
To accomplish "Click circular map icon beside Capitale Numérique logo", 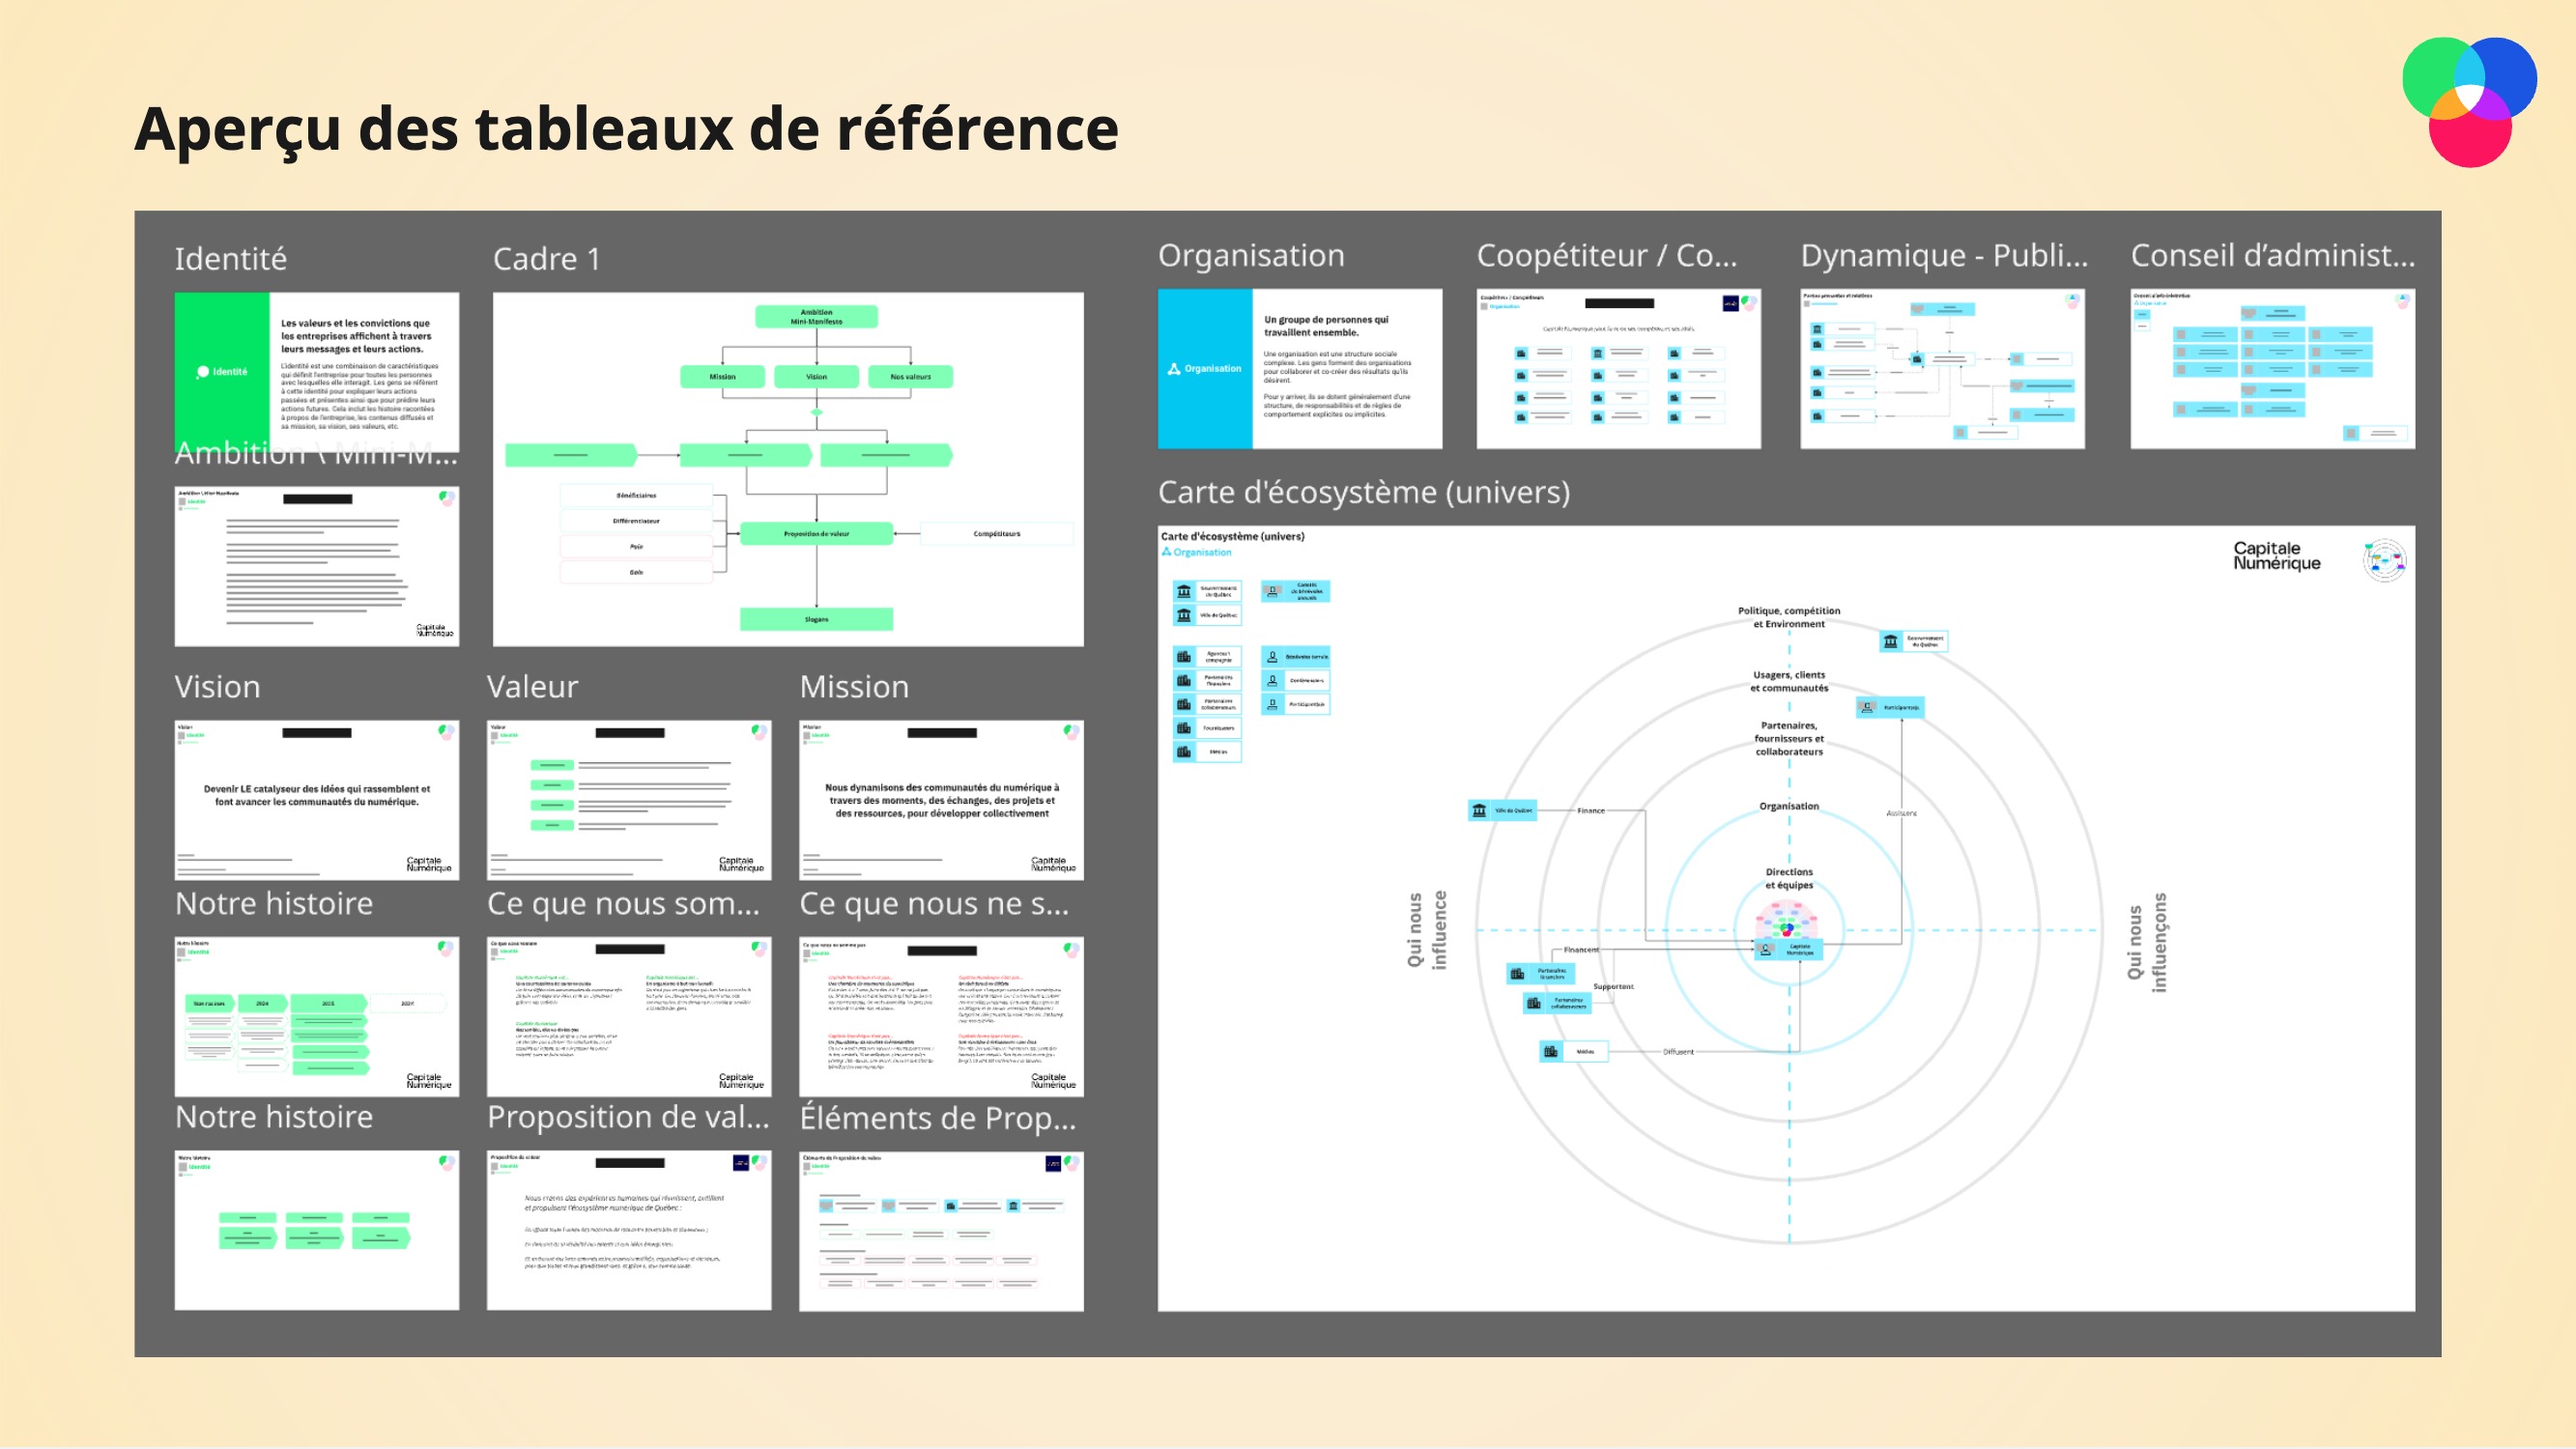I will coord(2384,560).
